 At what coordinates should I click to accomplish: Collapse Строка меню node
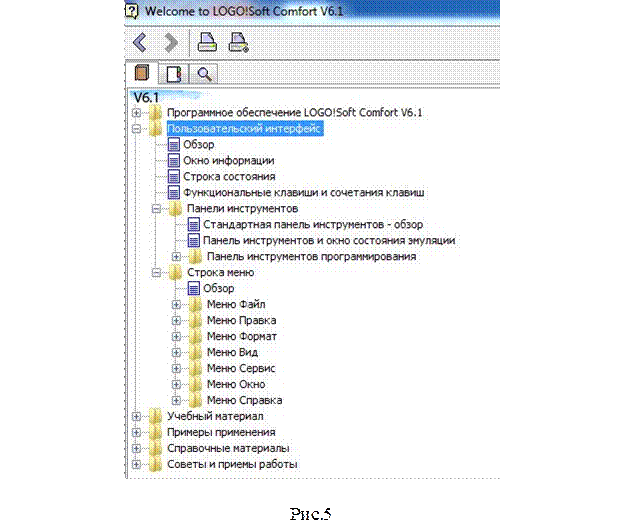156,272
